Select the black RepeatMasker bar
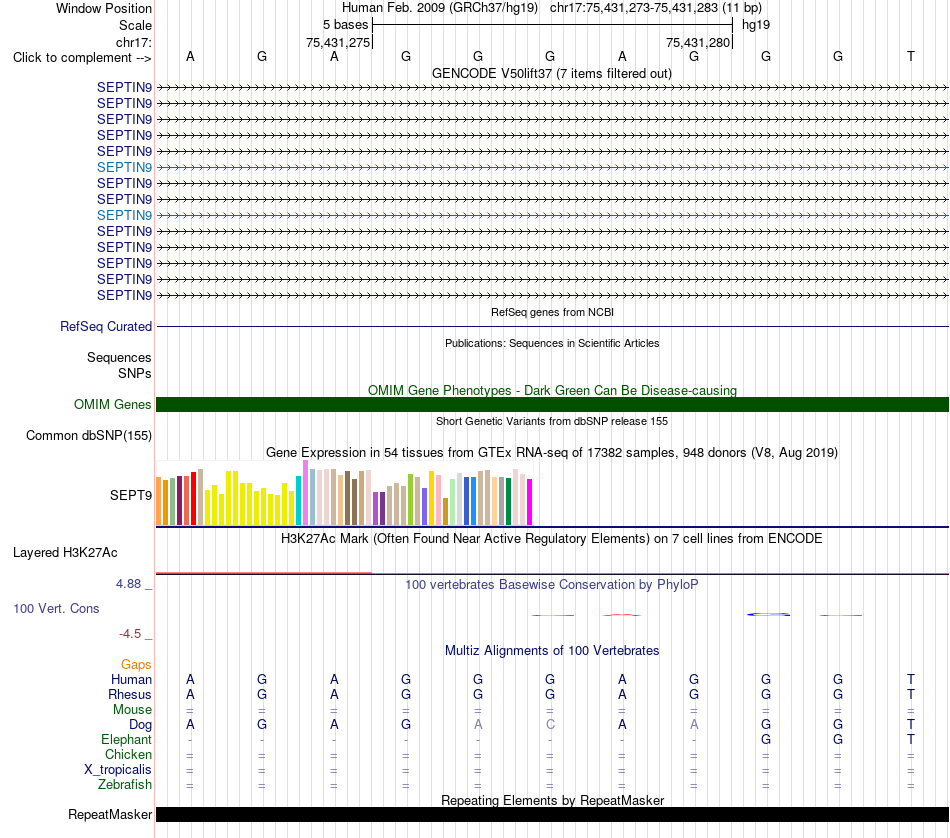The height and width of the screenshot is (838, 950). (x=552, y=815)
